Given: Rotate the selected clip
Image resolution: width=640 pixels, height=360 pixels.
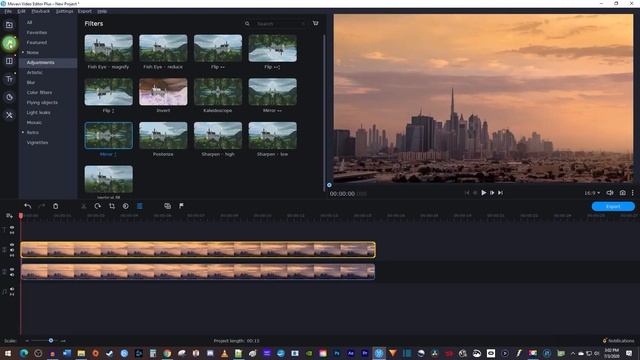Looking at the screenshot, I should [98, 206].
